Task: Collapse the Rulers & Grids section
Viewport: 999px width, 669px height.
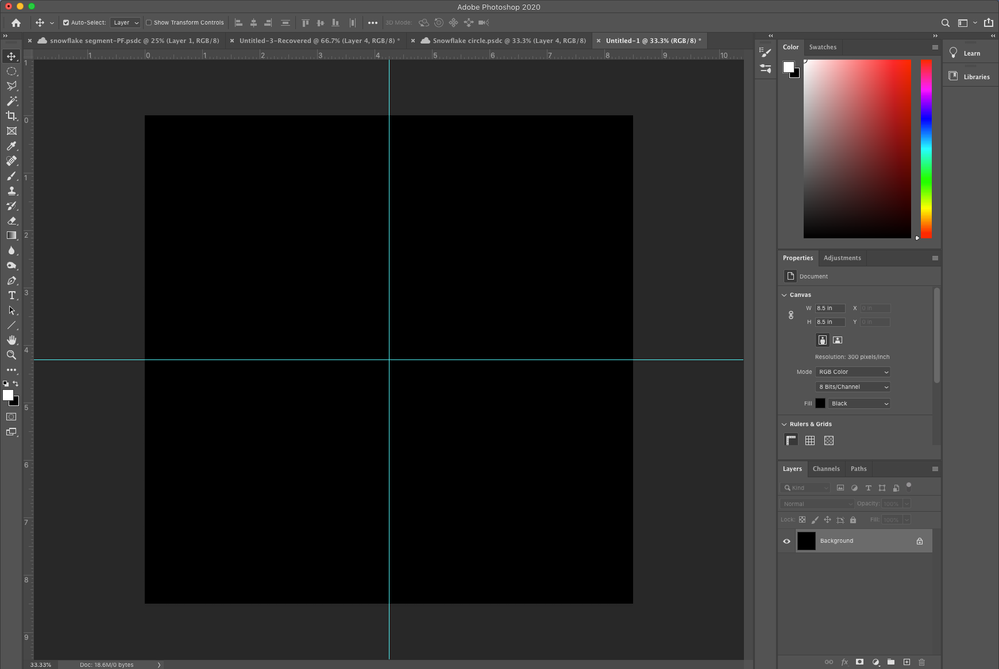Action: point(784,424)
